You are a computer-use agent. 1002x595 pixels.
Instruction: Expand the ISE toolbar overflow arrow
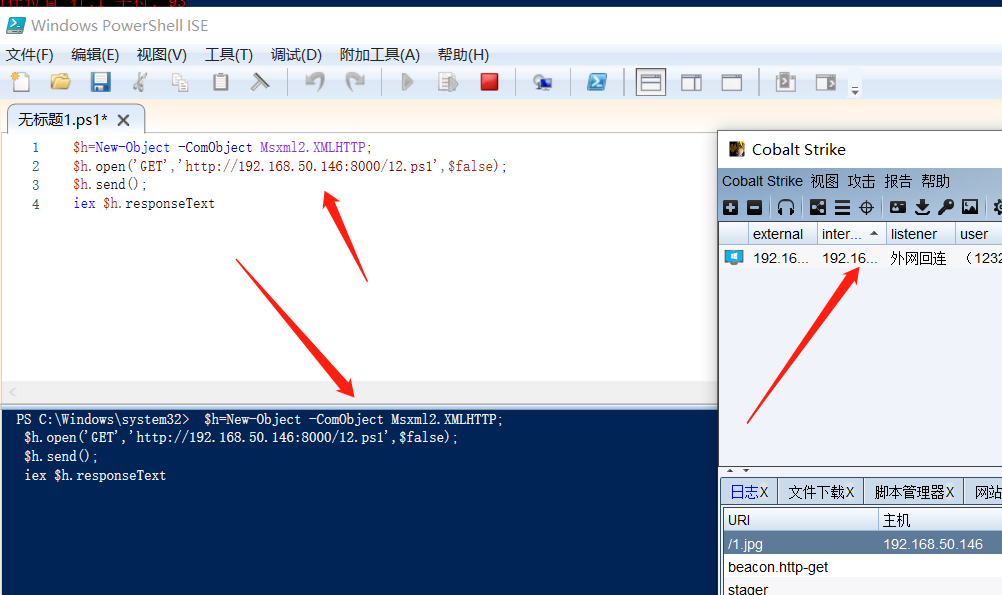pos(855,90)
